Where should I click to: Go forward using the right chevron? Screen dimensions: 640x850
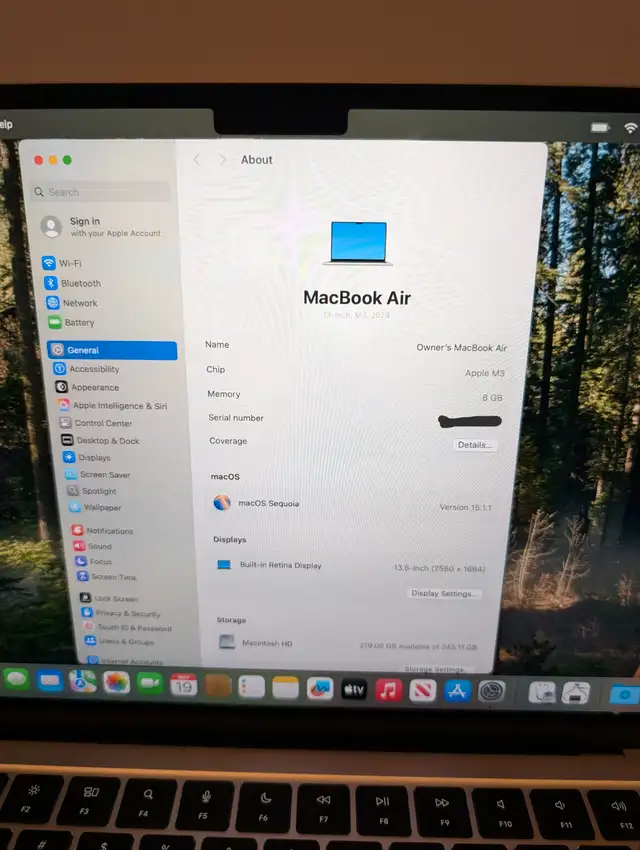pyautogui.click(x=222, y=159)
